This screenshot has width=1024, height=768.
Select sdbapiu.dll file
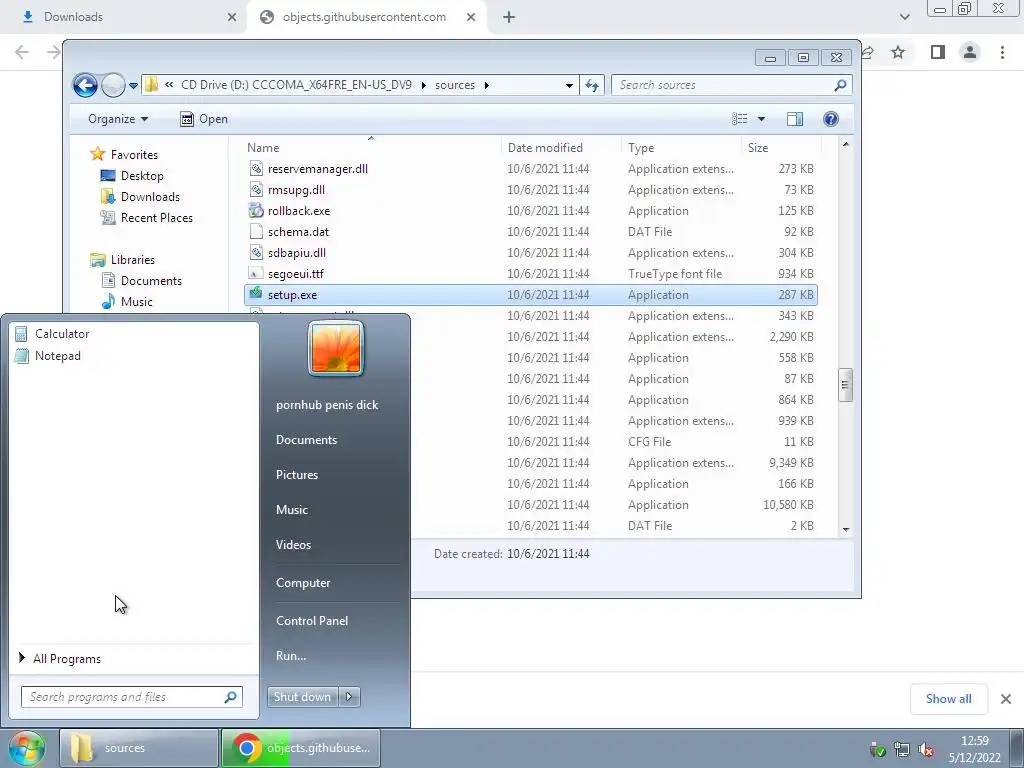[296, 253]
